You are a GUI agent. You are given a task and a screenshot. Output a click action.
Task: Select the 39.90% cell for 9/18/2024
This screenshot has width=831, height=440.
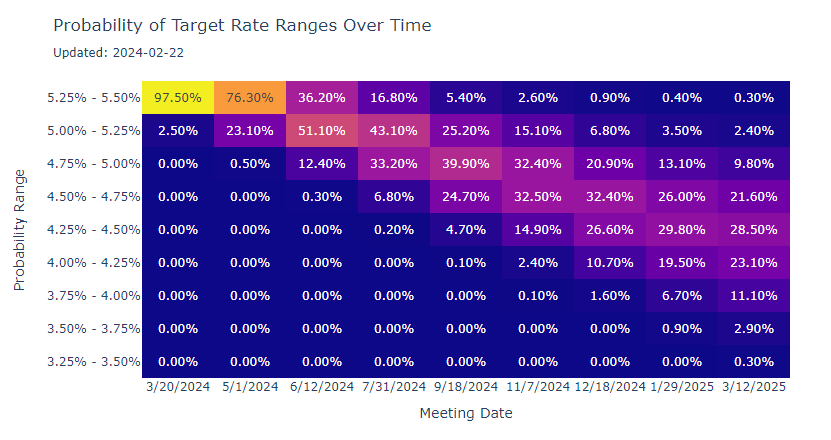tap(466, 164)
